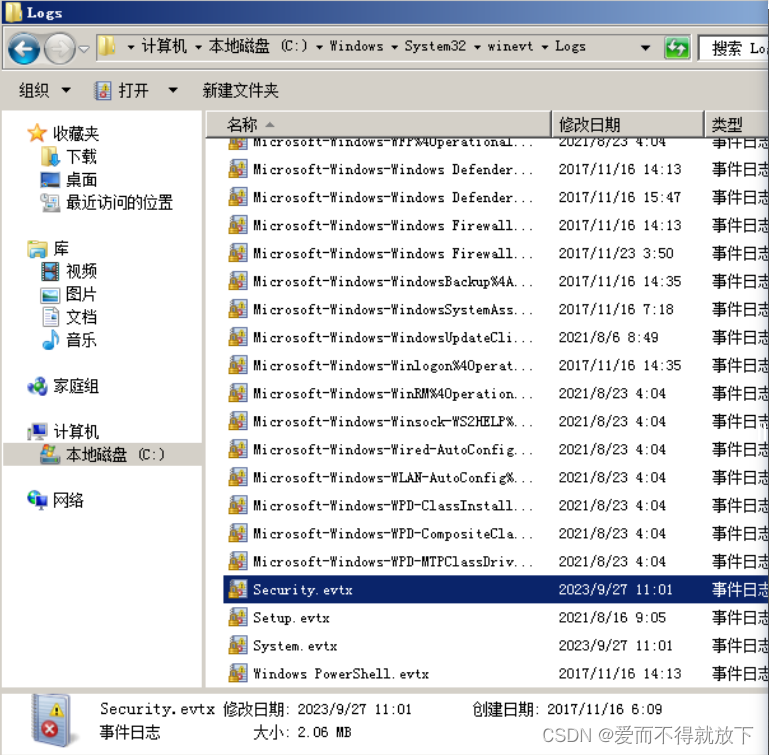The height and width of the screenshot is (755, 769).
Task: Select 库 libraries icon
Action: (37, 248)
